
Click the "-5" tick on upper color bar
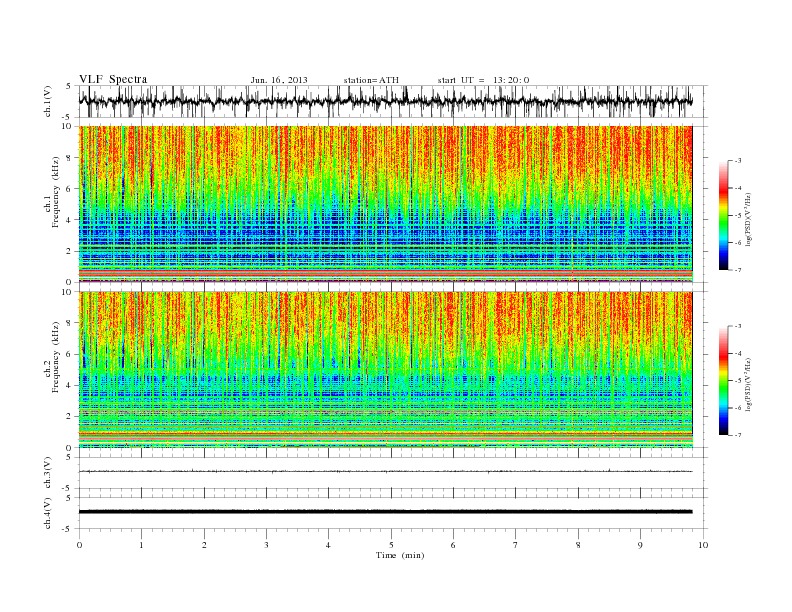pyautogui.click(x=738, y=216)
